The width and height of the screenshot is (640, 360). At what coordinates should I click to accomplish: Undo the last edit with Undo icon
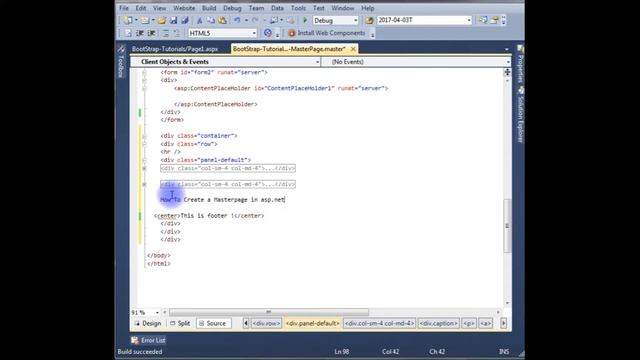tap(237, 20)
